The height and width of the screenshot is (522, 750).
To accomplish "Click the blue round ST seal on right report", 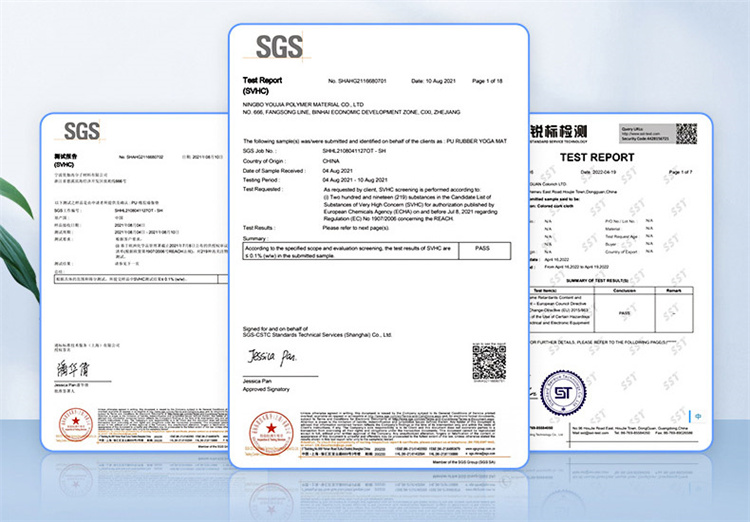I will pyautogui.click(x=563, y=393).
